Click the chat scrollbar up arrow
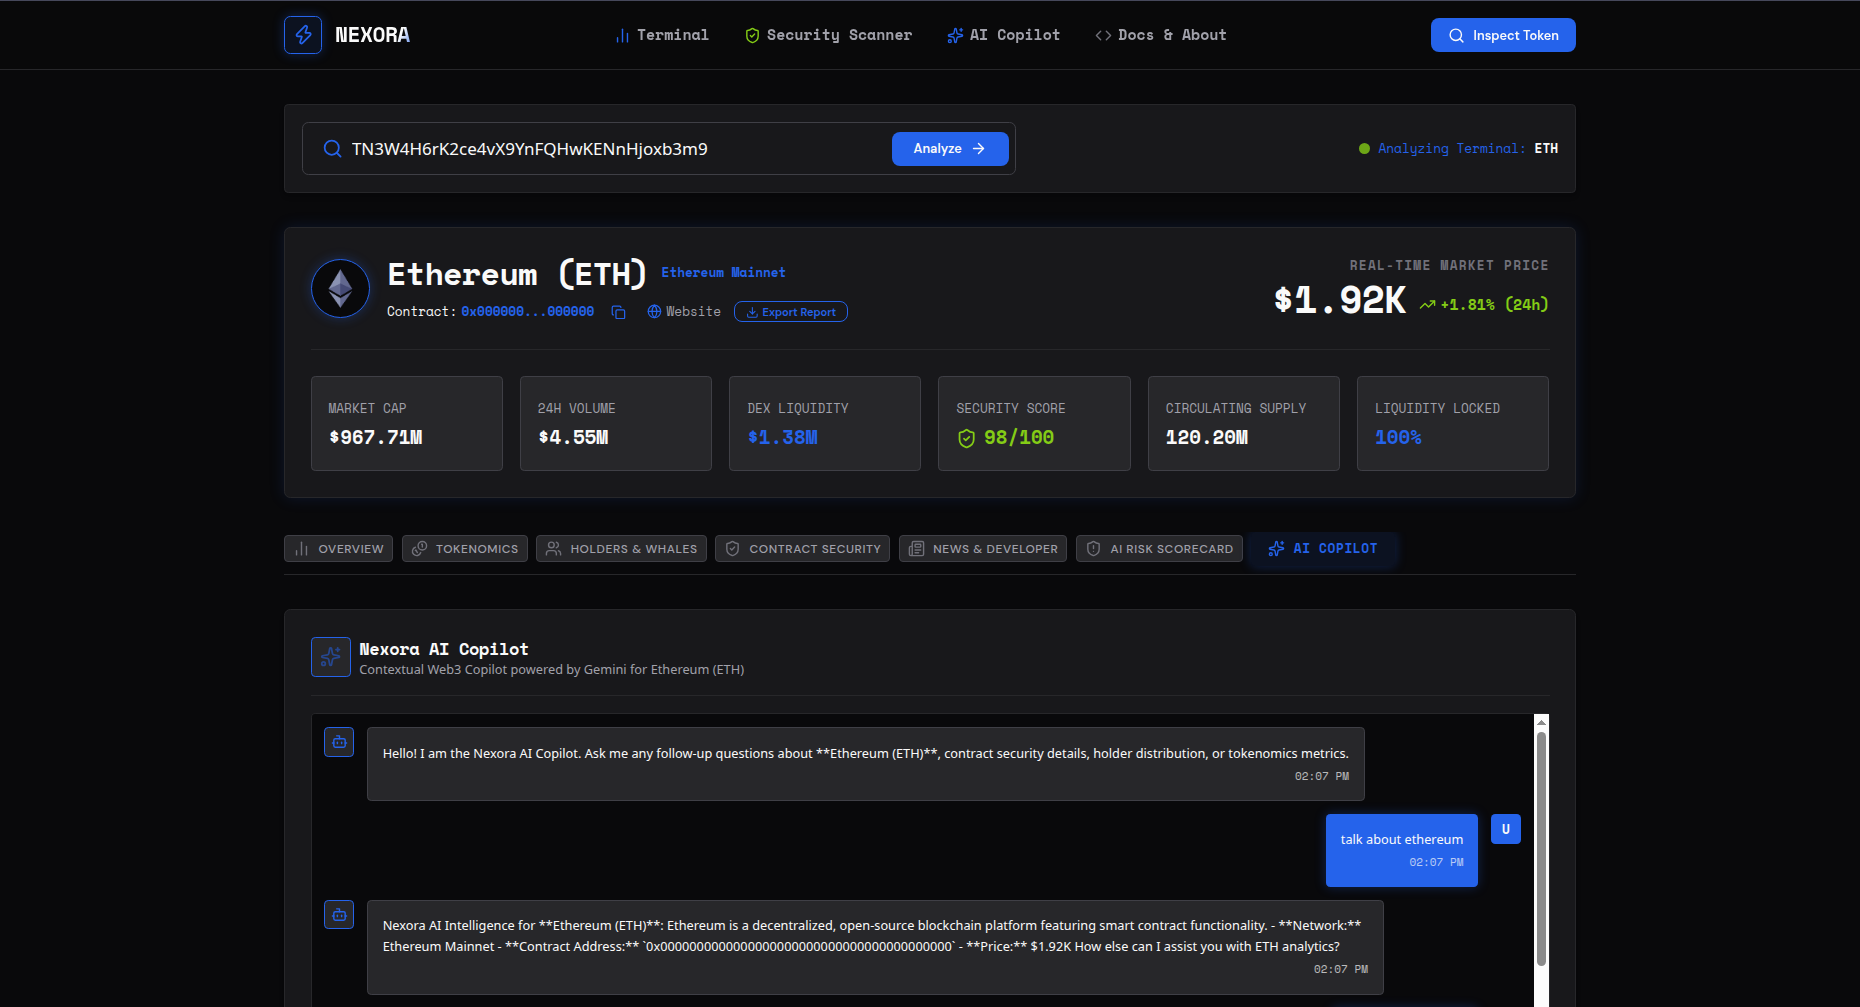Image resolution: width=1860 pixels, height=1007 pixels. 1541,722
